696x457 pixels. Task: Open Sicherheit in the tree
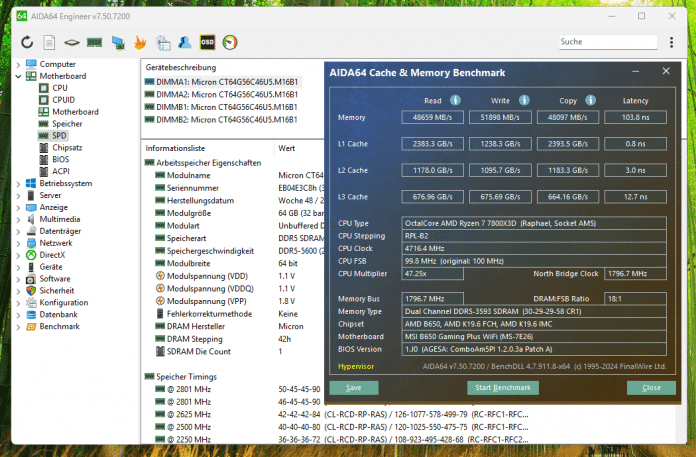click(x=56, y=291)
